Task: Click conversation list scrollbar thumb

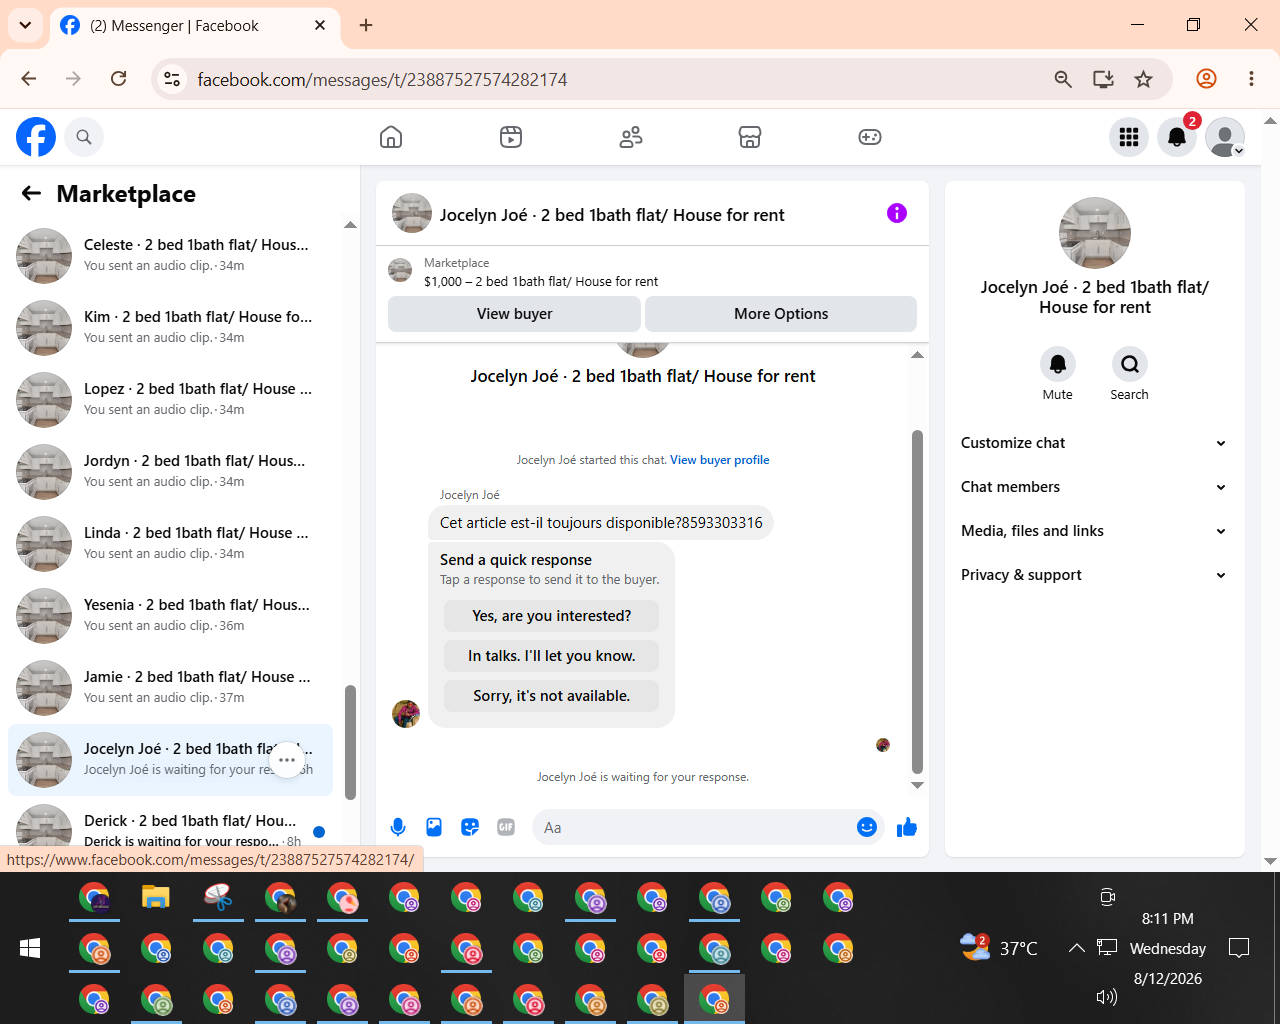Action: click(350, 742)
